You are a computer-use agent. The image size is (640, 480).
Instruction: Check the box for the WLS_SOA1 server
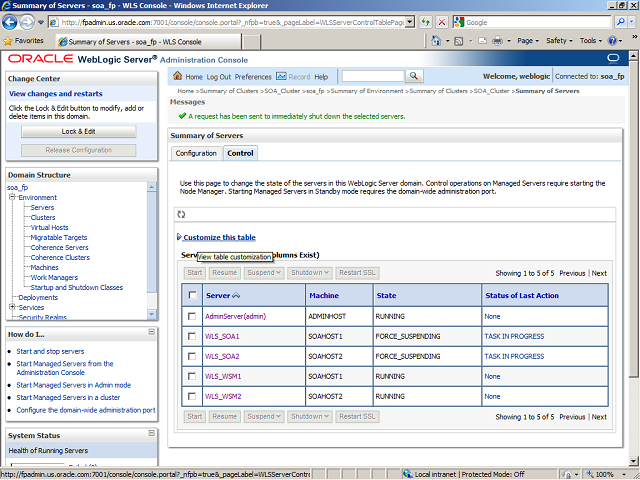pos(192,337)
